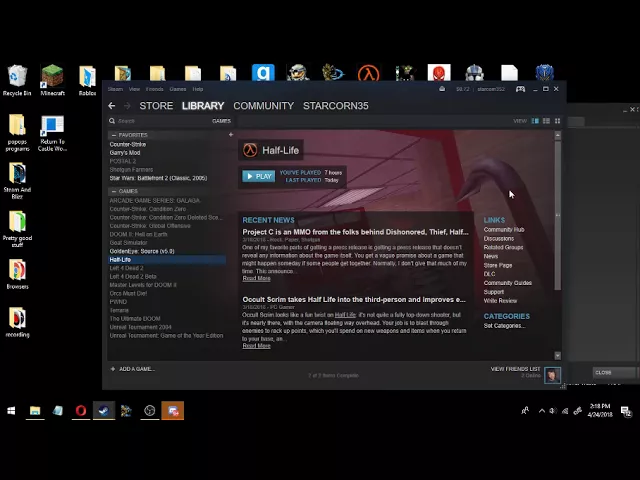
Task: Open the STARCORN35 profile tab
Action: click(x=336, y=106)
